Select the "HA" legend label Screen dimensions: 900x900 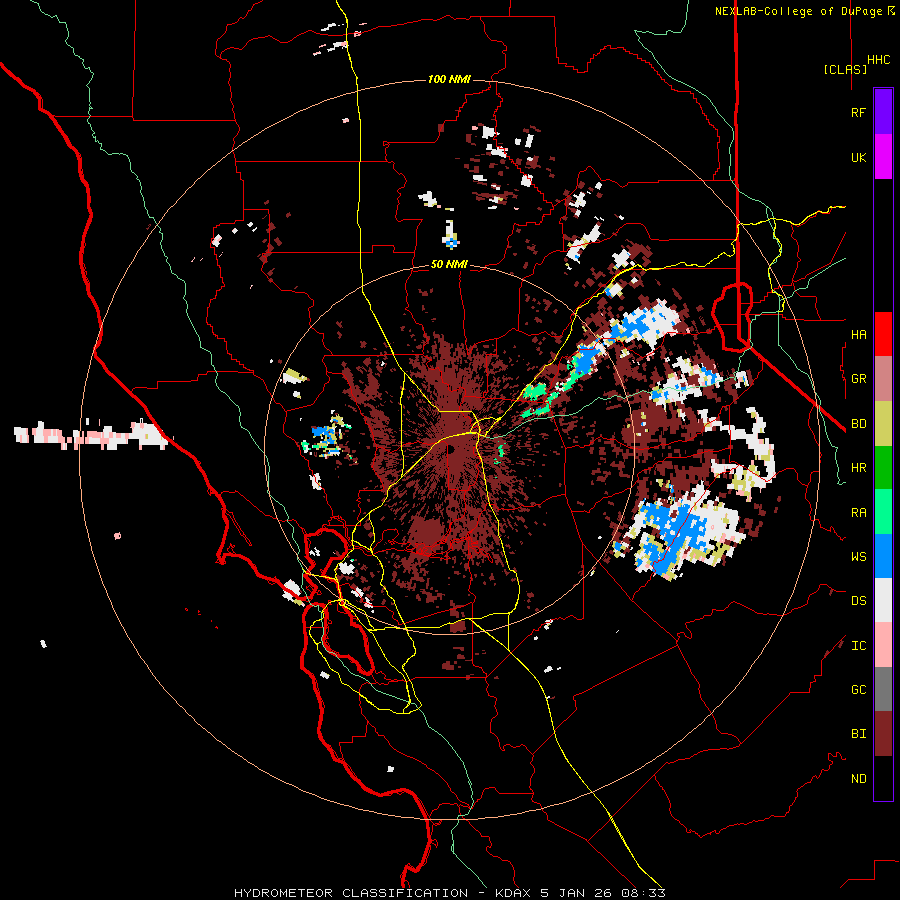point(858,334)
